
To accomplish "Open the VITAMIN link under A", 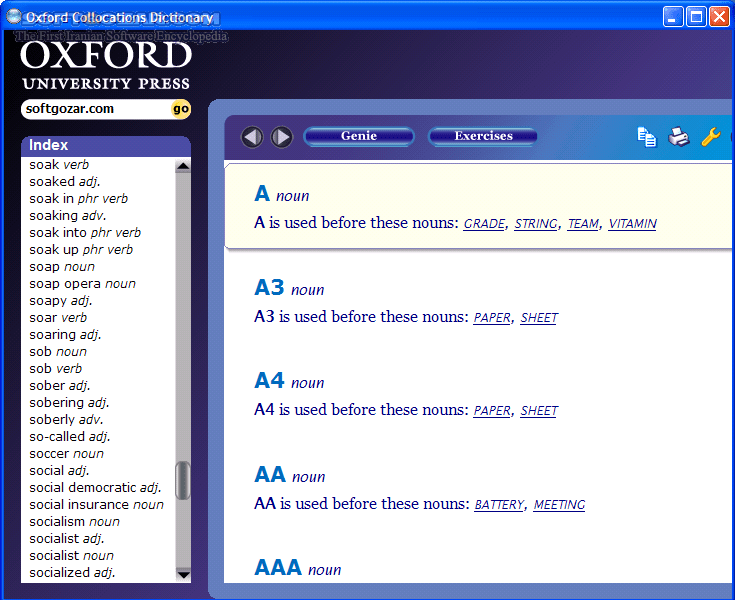I will 632,224.
